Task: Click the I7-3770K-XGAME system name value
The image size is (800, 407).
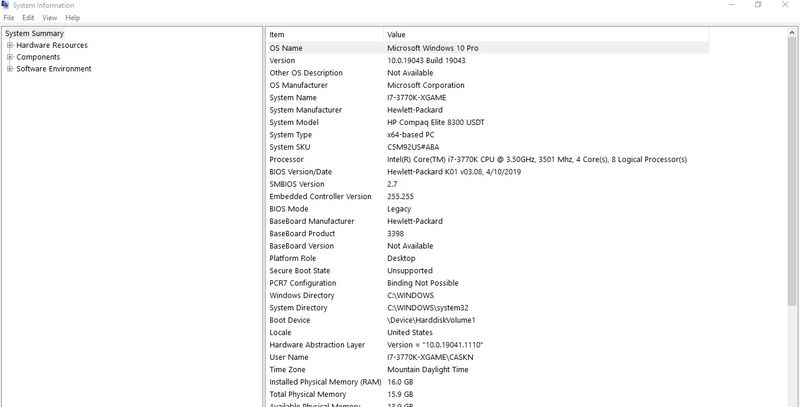Action: tap(416, 97)
